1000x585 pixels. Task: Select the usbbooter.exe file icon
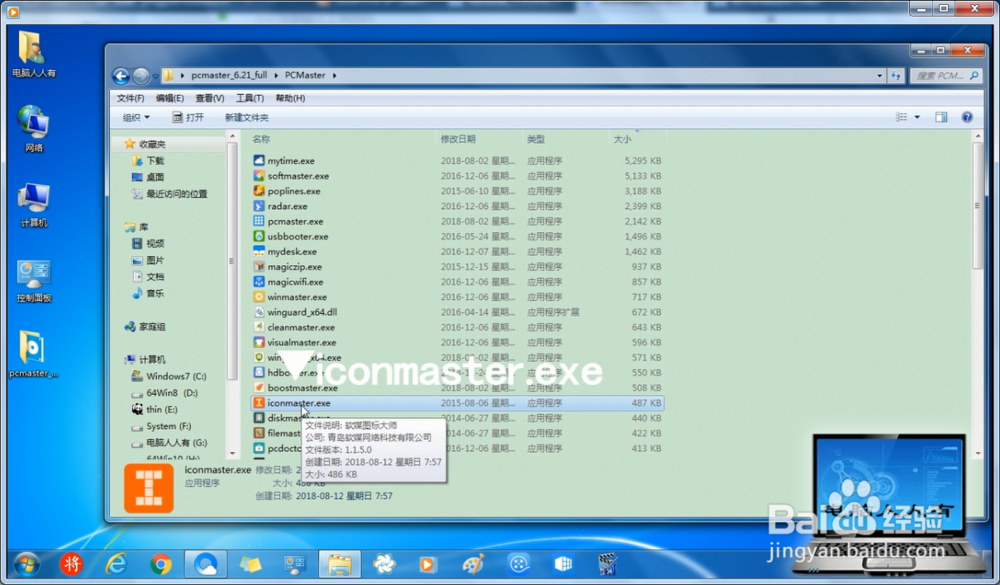[258, 236]
